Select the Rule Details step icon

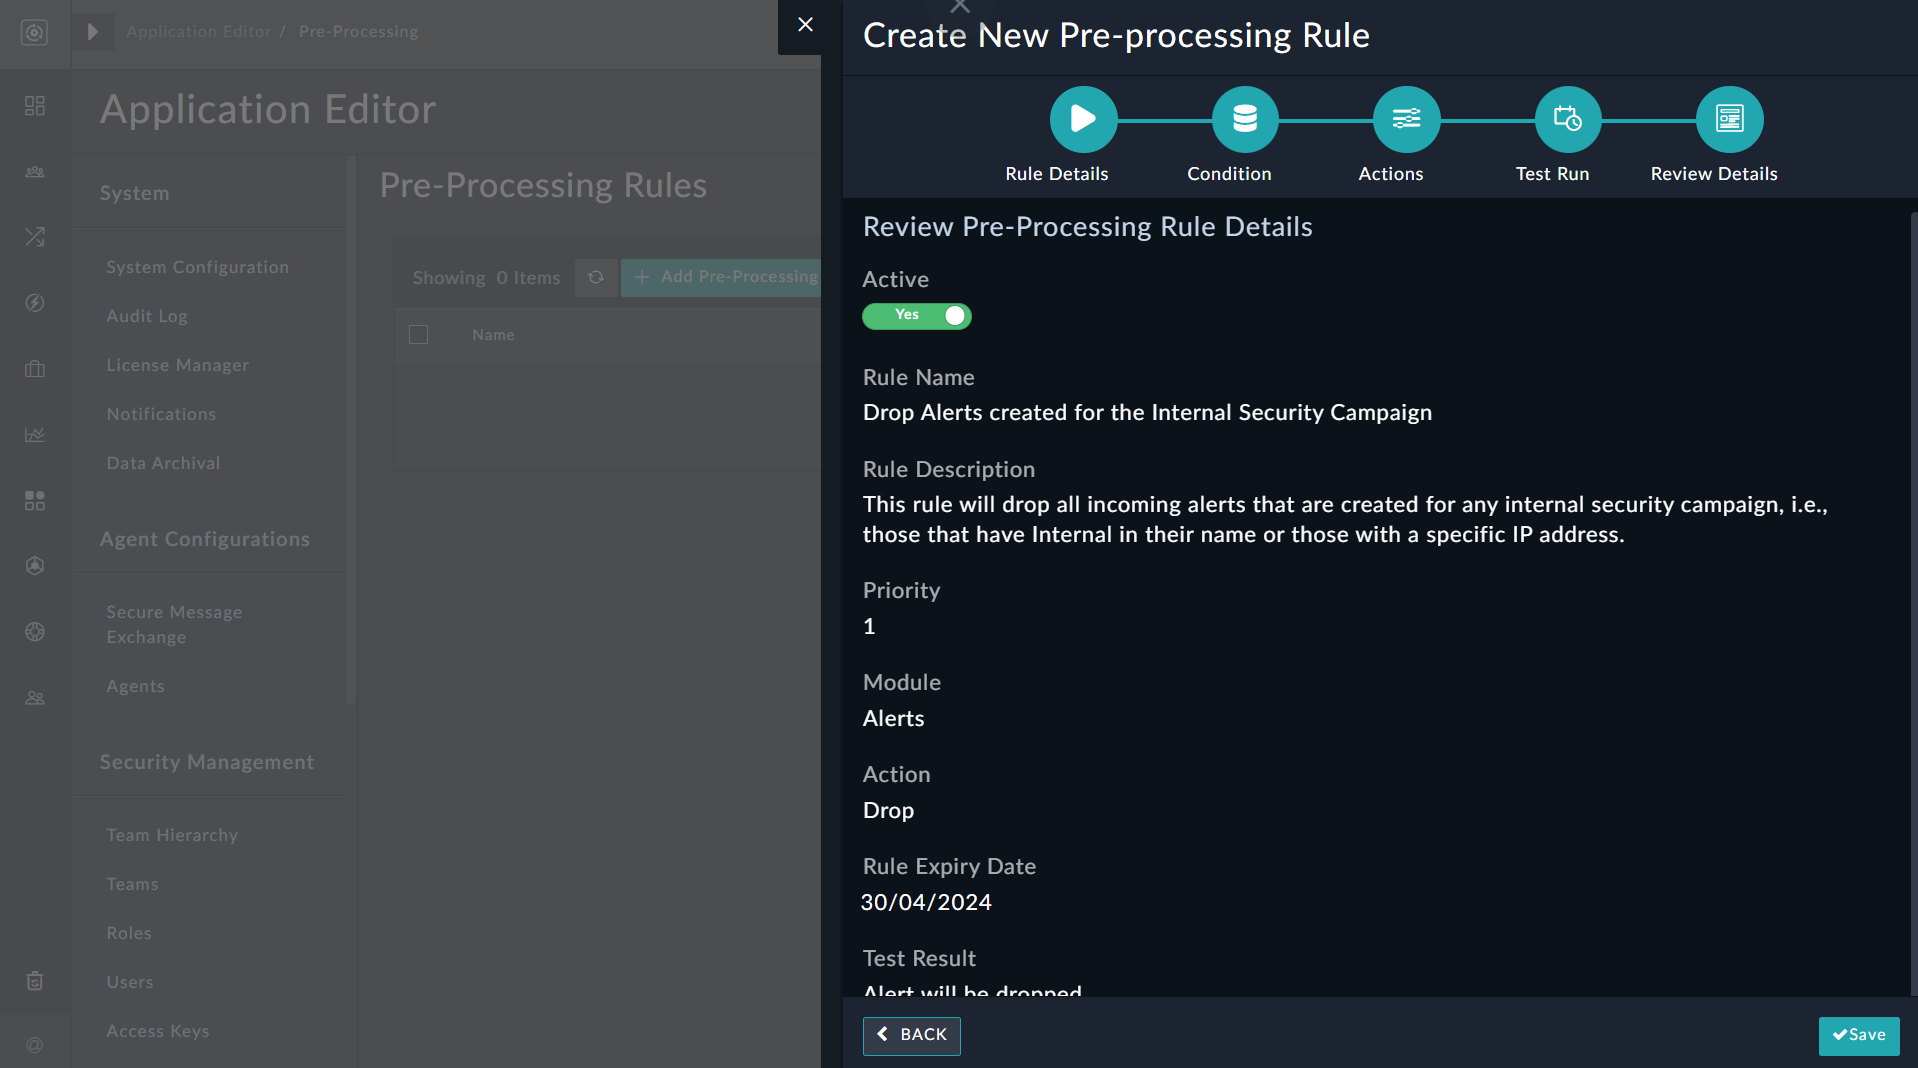pyautogui.click(x=1083, y=118)
